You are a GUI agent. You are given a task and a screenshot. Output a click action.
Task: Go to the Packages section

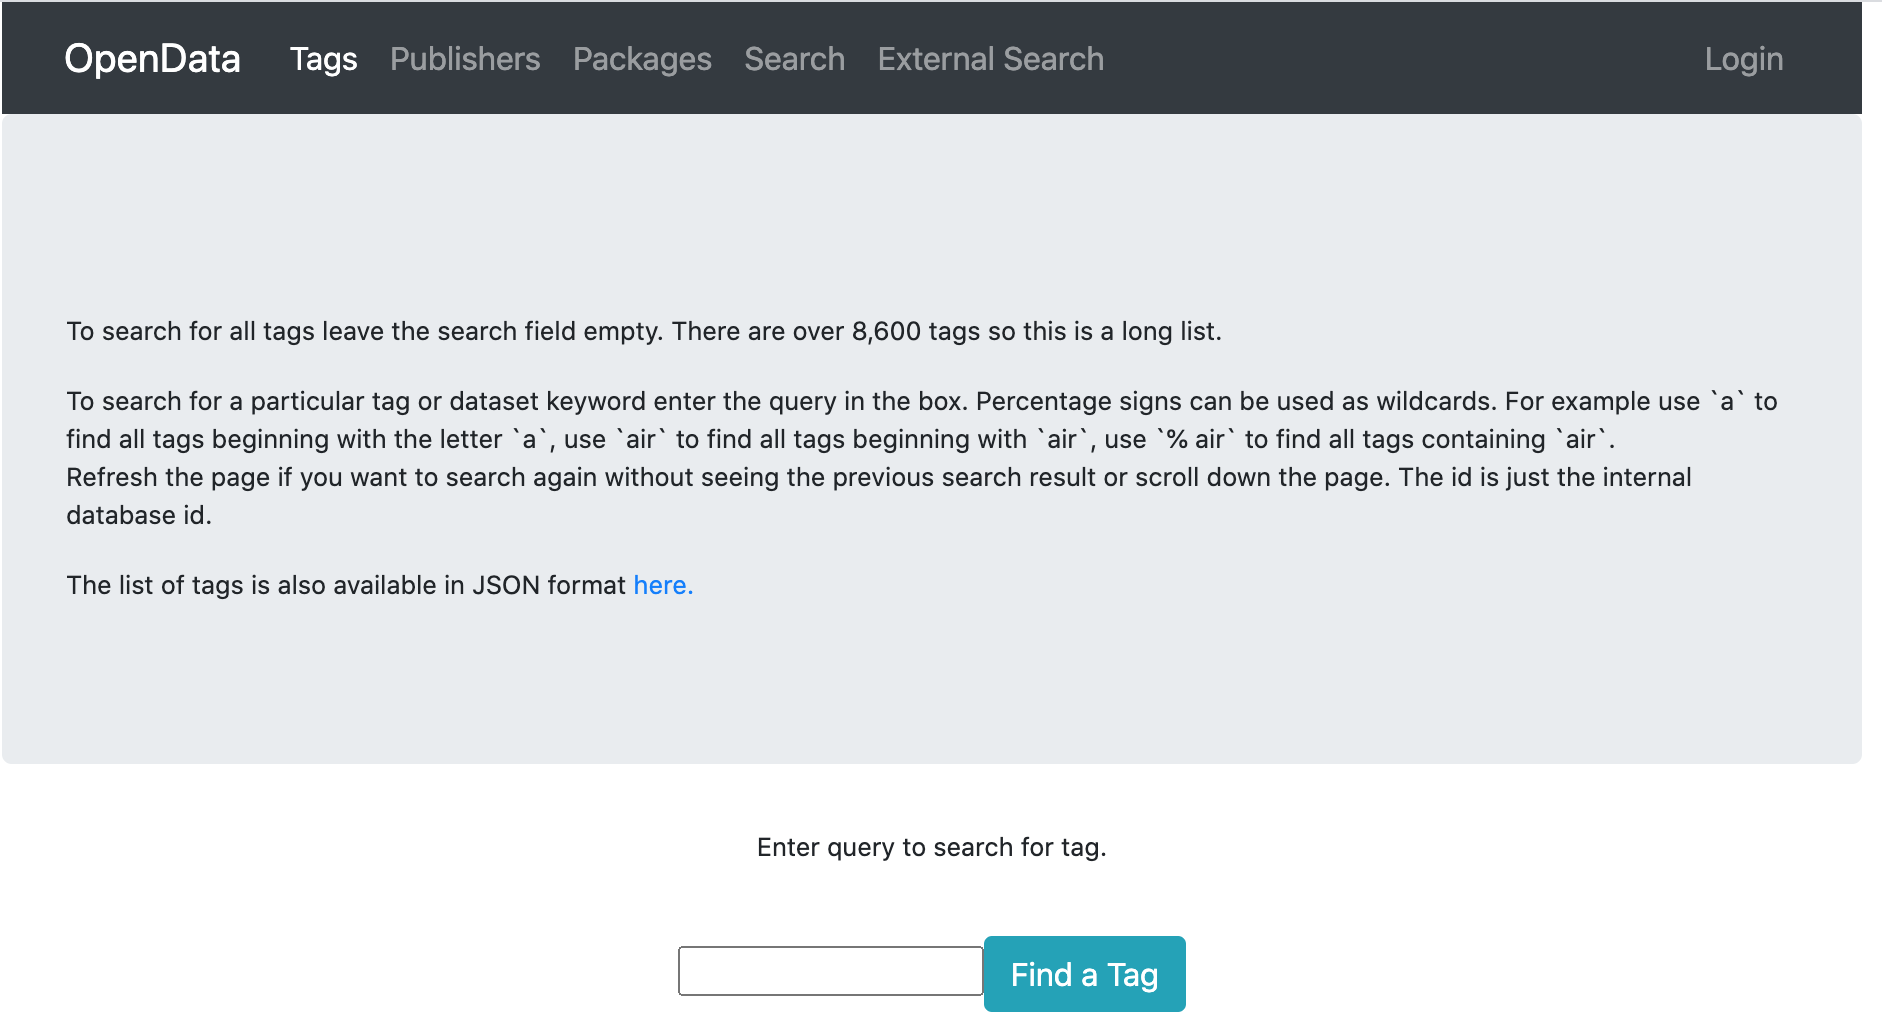click(642, 59)
